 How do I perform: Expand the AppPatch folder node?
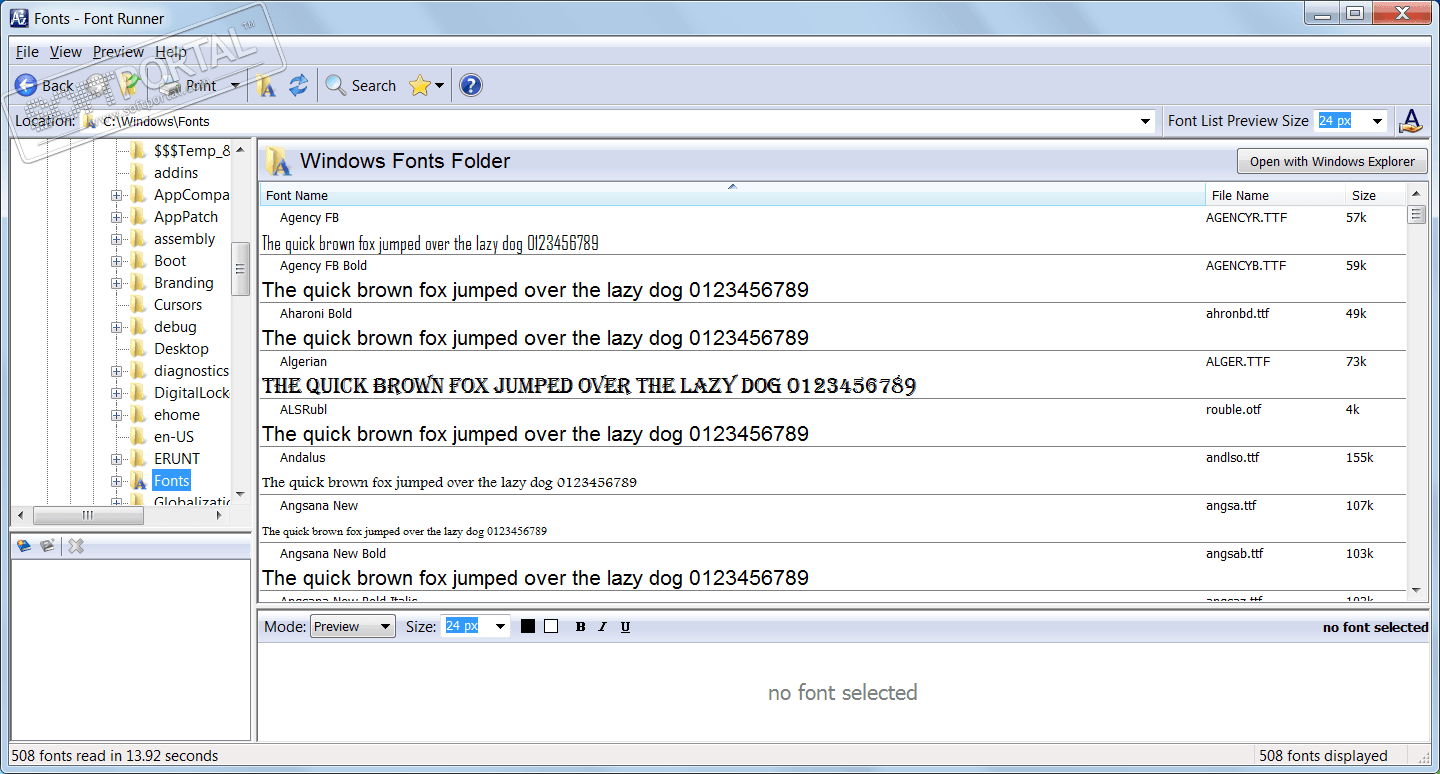pyautogui.click(x=116, y=217)
